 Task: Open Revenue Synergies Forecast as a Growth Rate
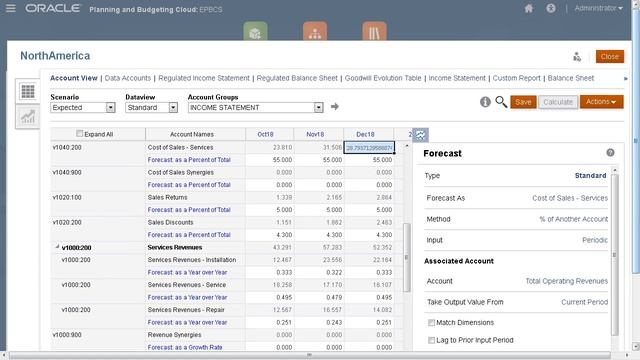point(185,347)
